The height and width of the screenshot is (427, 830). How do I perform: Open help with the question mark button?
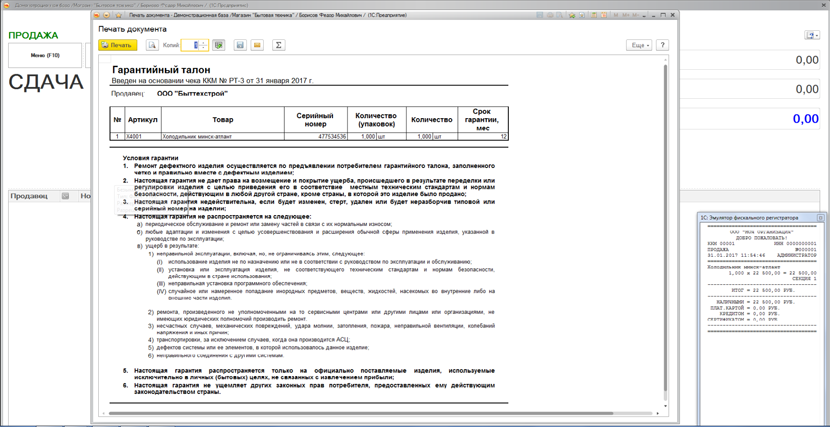pos(662,45)
